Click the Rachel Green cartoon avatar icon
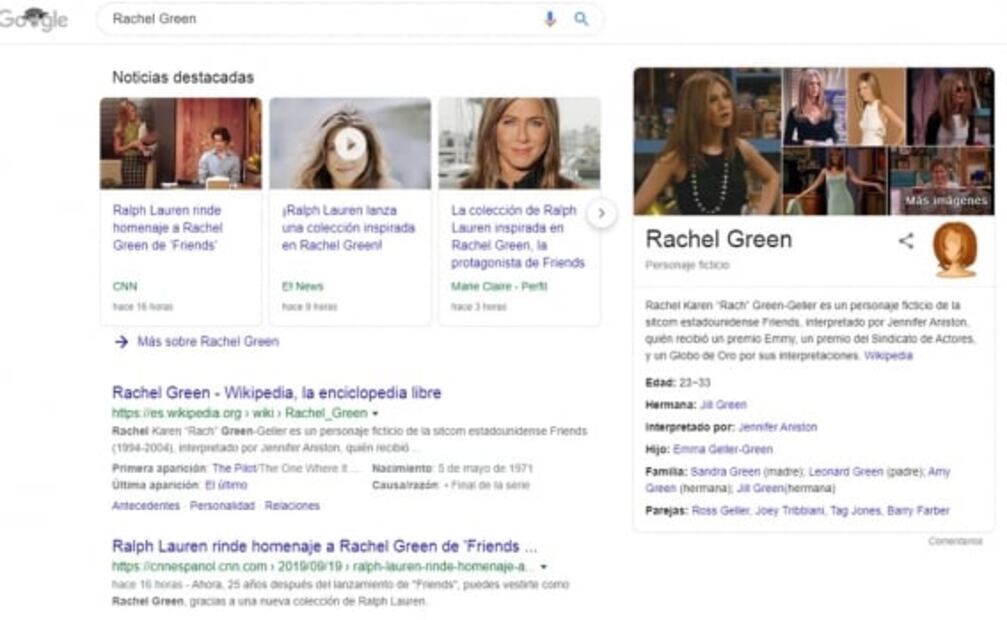 (x=955, y=249)
